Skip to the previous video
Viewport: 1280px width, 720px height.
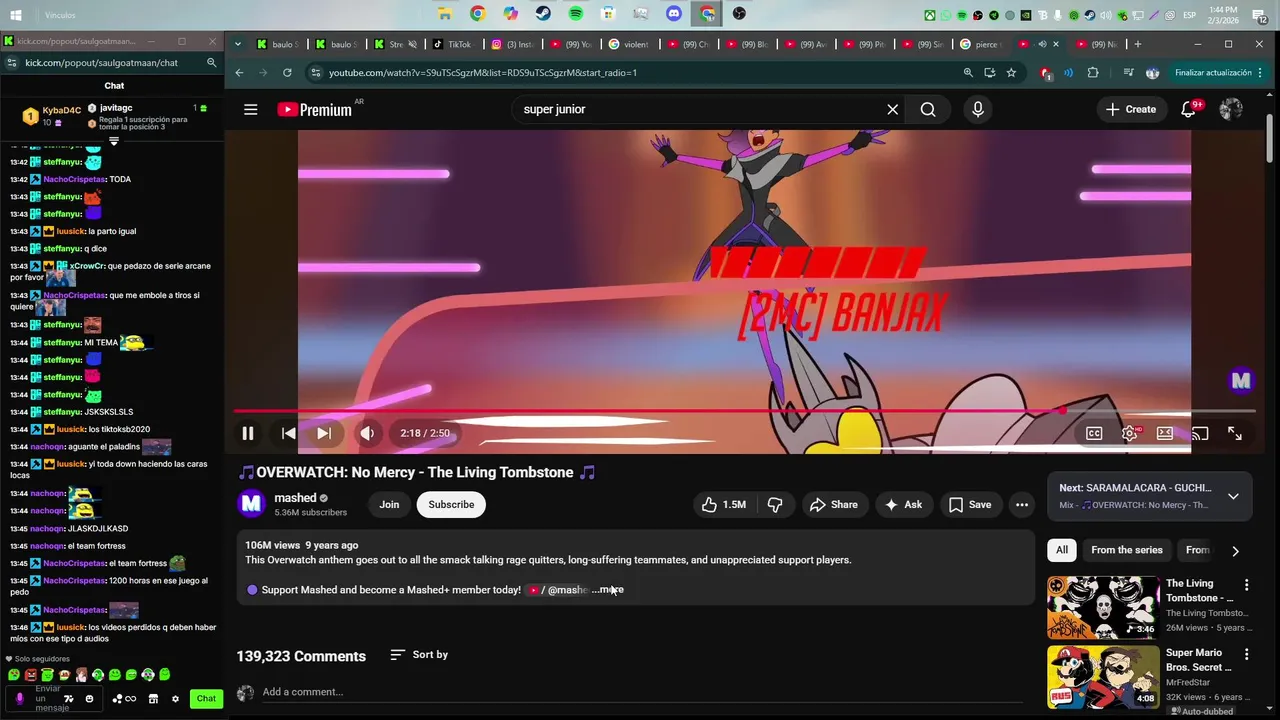(288, 433)
